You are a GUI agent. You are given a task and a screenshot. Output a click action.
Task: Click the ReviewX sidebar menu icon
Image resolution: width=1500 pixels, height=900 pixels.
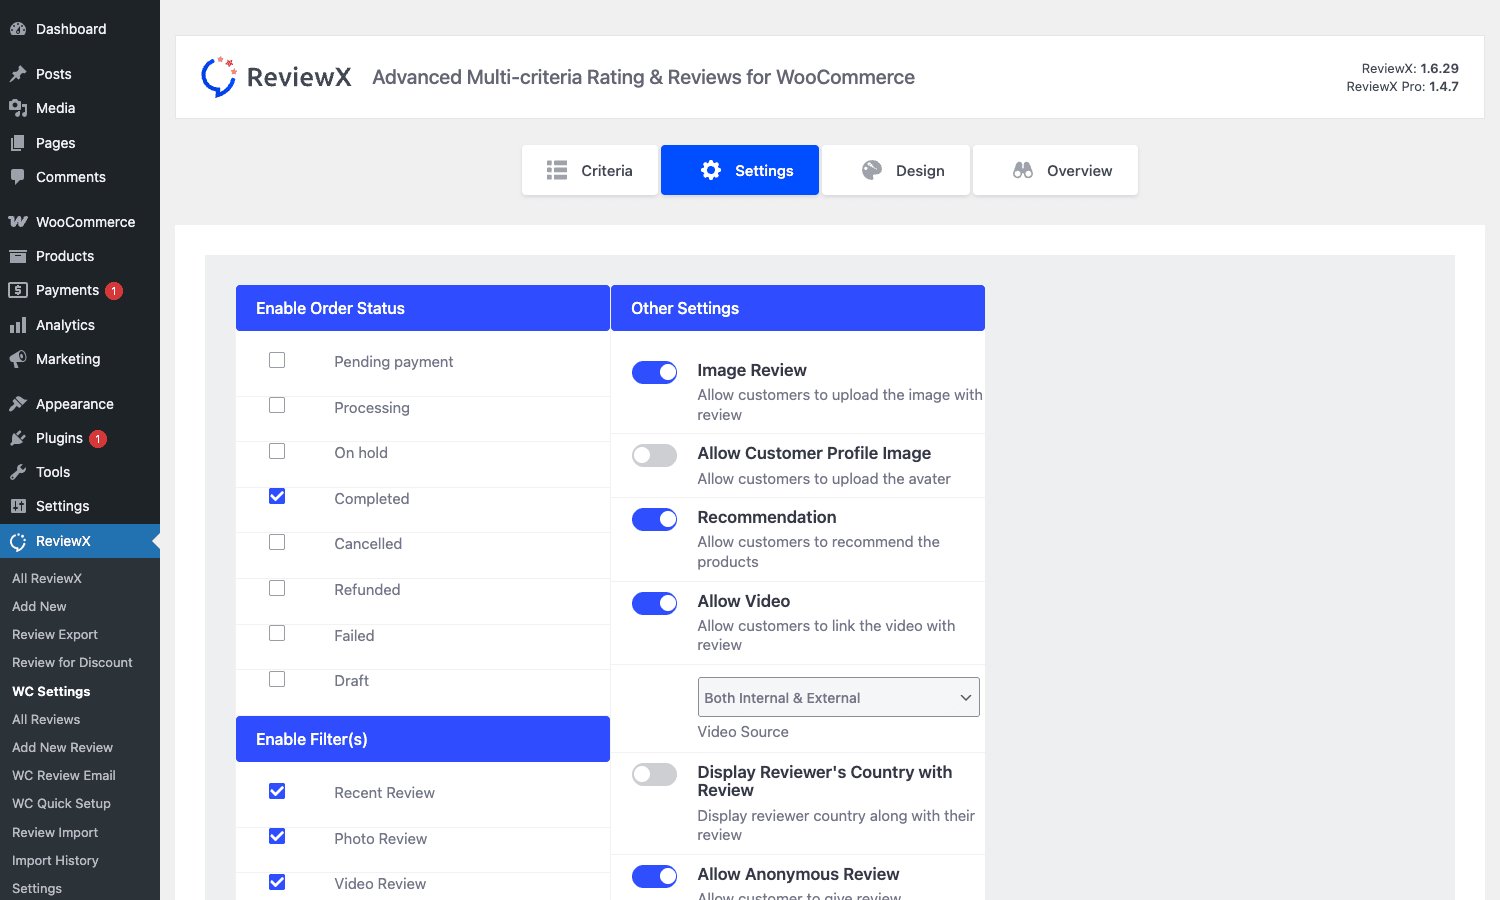18,541
